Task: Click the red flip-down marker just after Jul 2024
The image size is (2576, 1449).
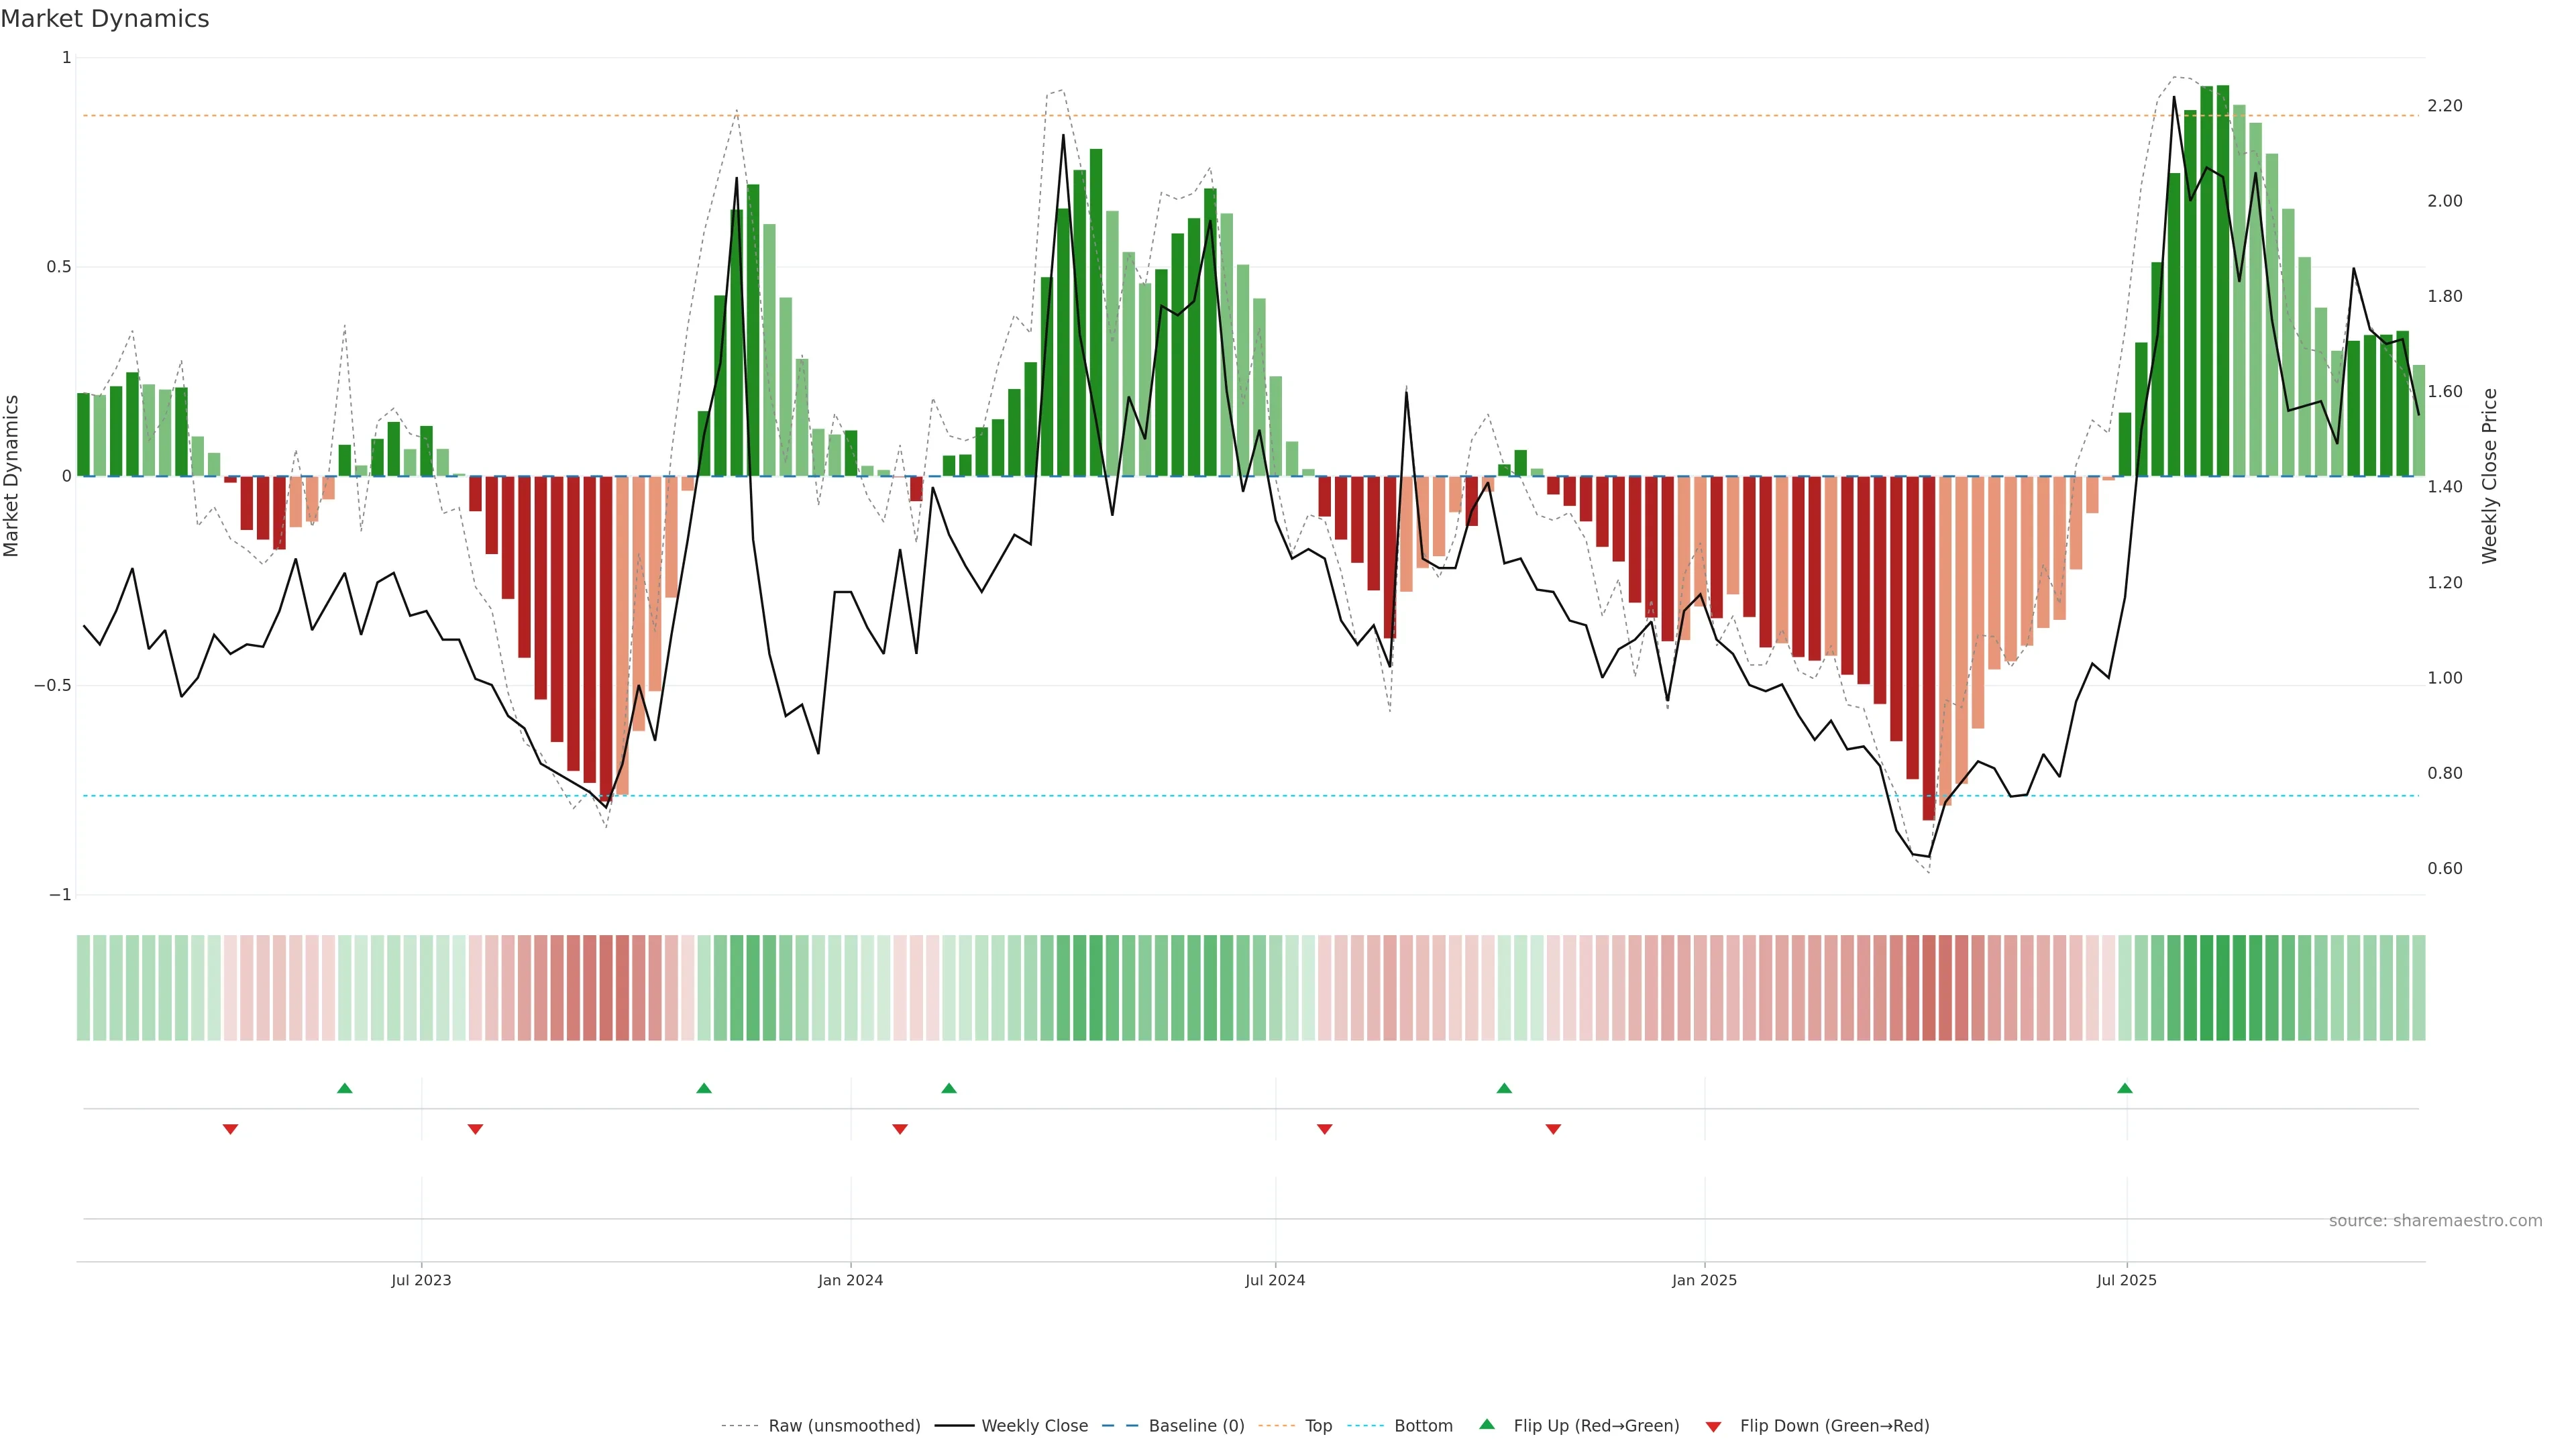Action: coord(1325,1129)
